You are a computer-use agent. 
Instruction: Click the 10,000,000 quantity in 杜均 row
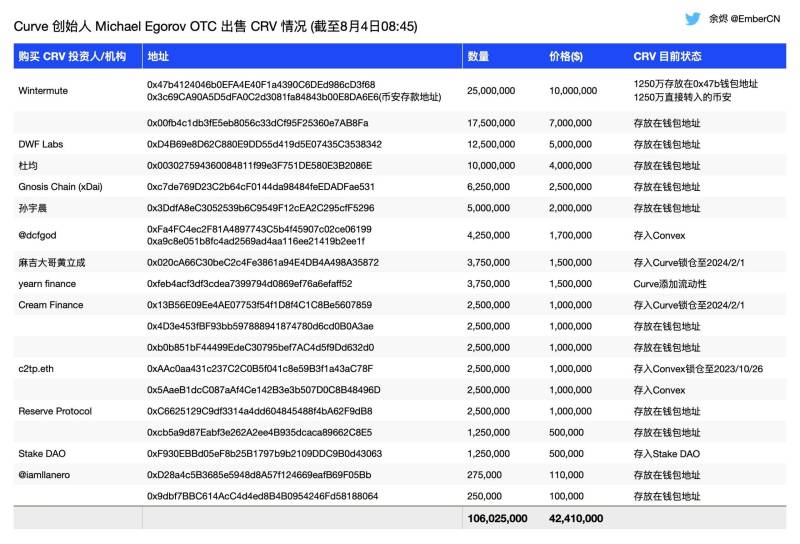coord(491,166)
